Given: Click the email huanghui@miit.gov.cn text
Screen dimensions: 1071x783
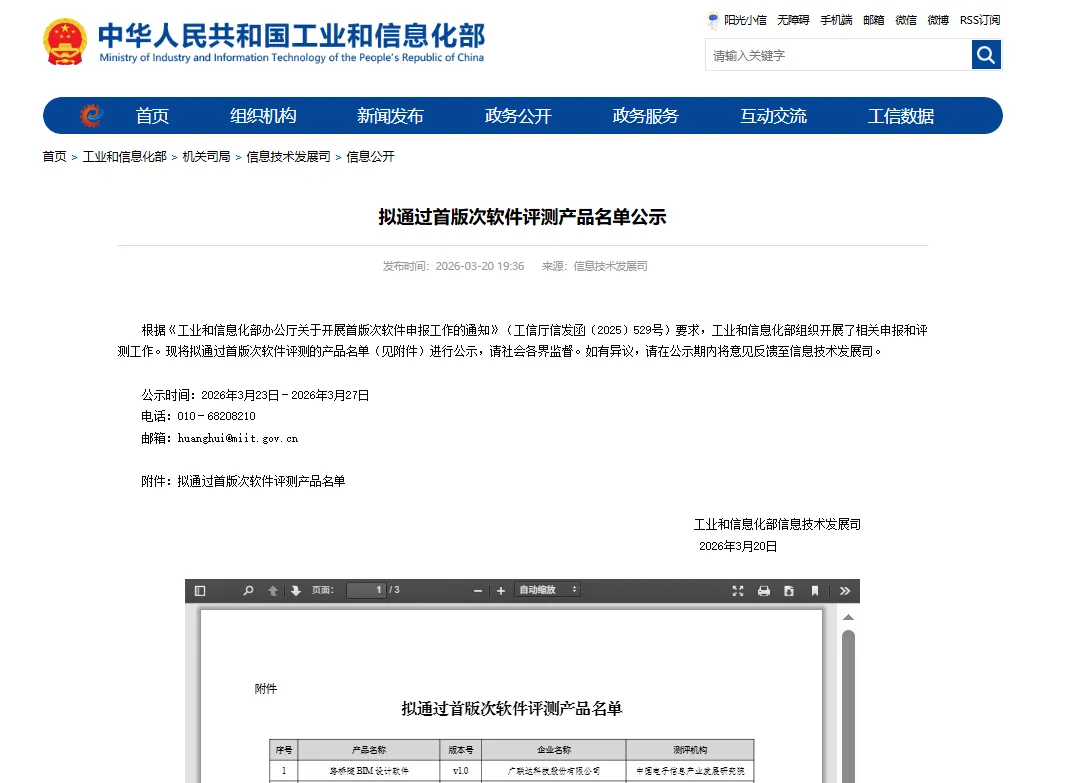Looking at the screenshot, I should [x=238, y=438].
